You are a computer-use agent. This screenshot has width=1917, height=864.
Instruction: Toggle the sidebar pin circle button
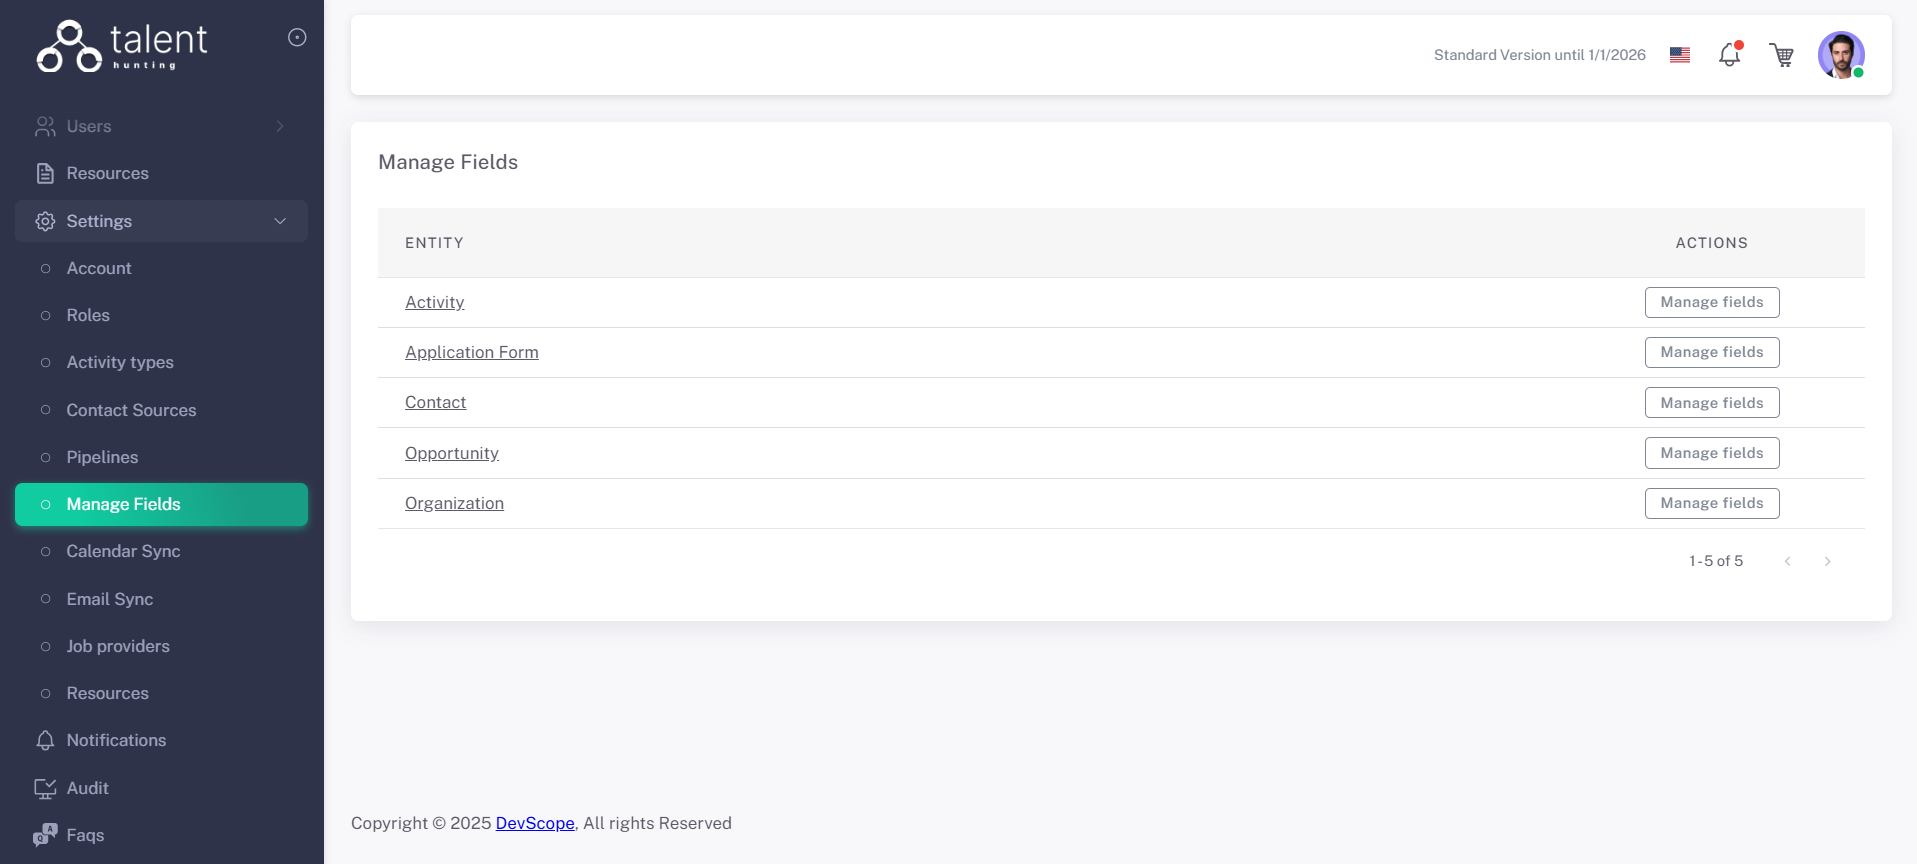coord(297,38)
